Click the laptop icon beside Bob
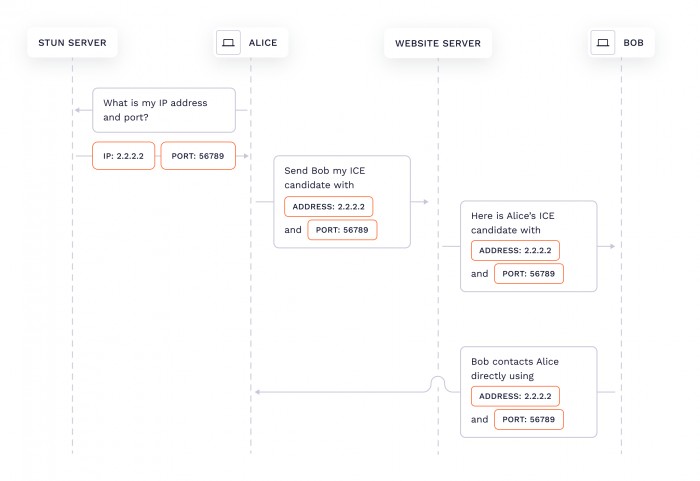 pyautogui.click(x=602, y=43)
